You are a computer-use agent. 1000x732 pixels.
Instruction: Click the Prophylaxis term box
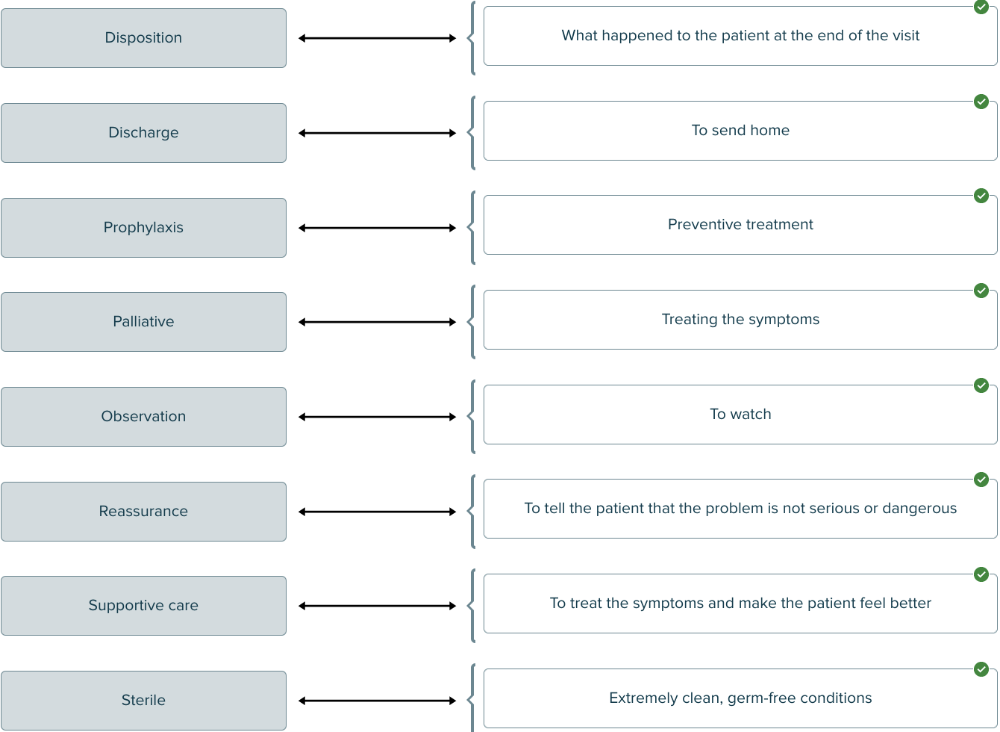click(143, 228)
